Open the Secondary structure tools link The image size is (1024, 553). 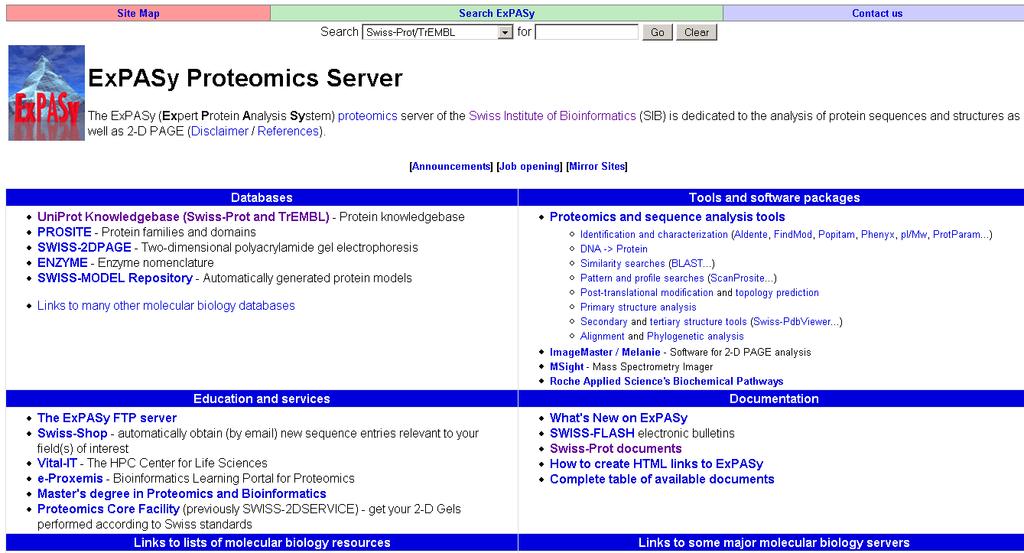(x=603, y=322)
